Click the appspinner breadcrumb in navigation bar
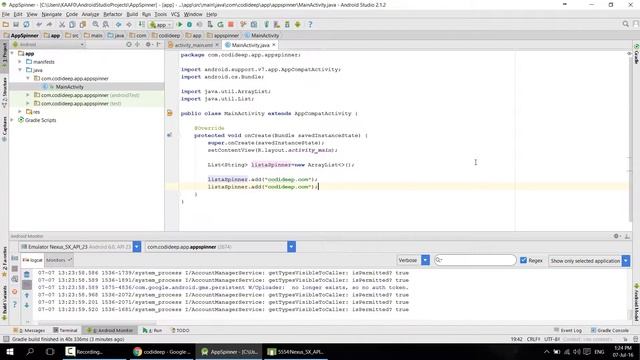This screenshot has height=360, width=640. tap(223, 36)
